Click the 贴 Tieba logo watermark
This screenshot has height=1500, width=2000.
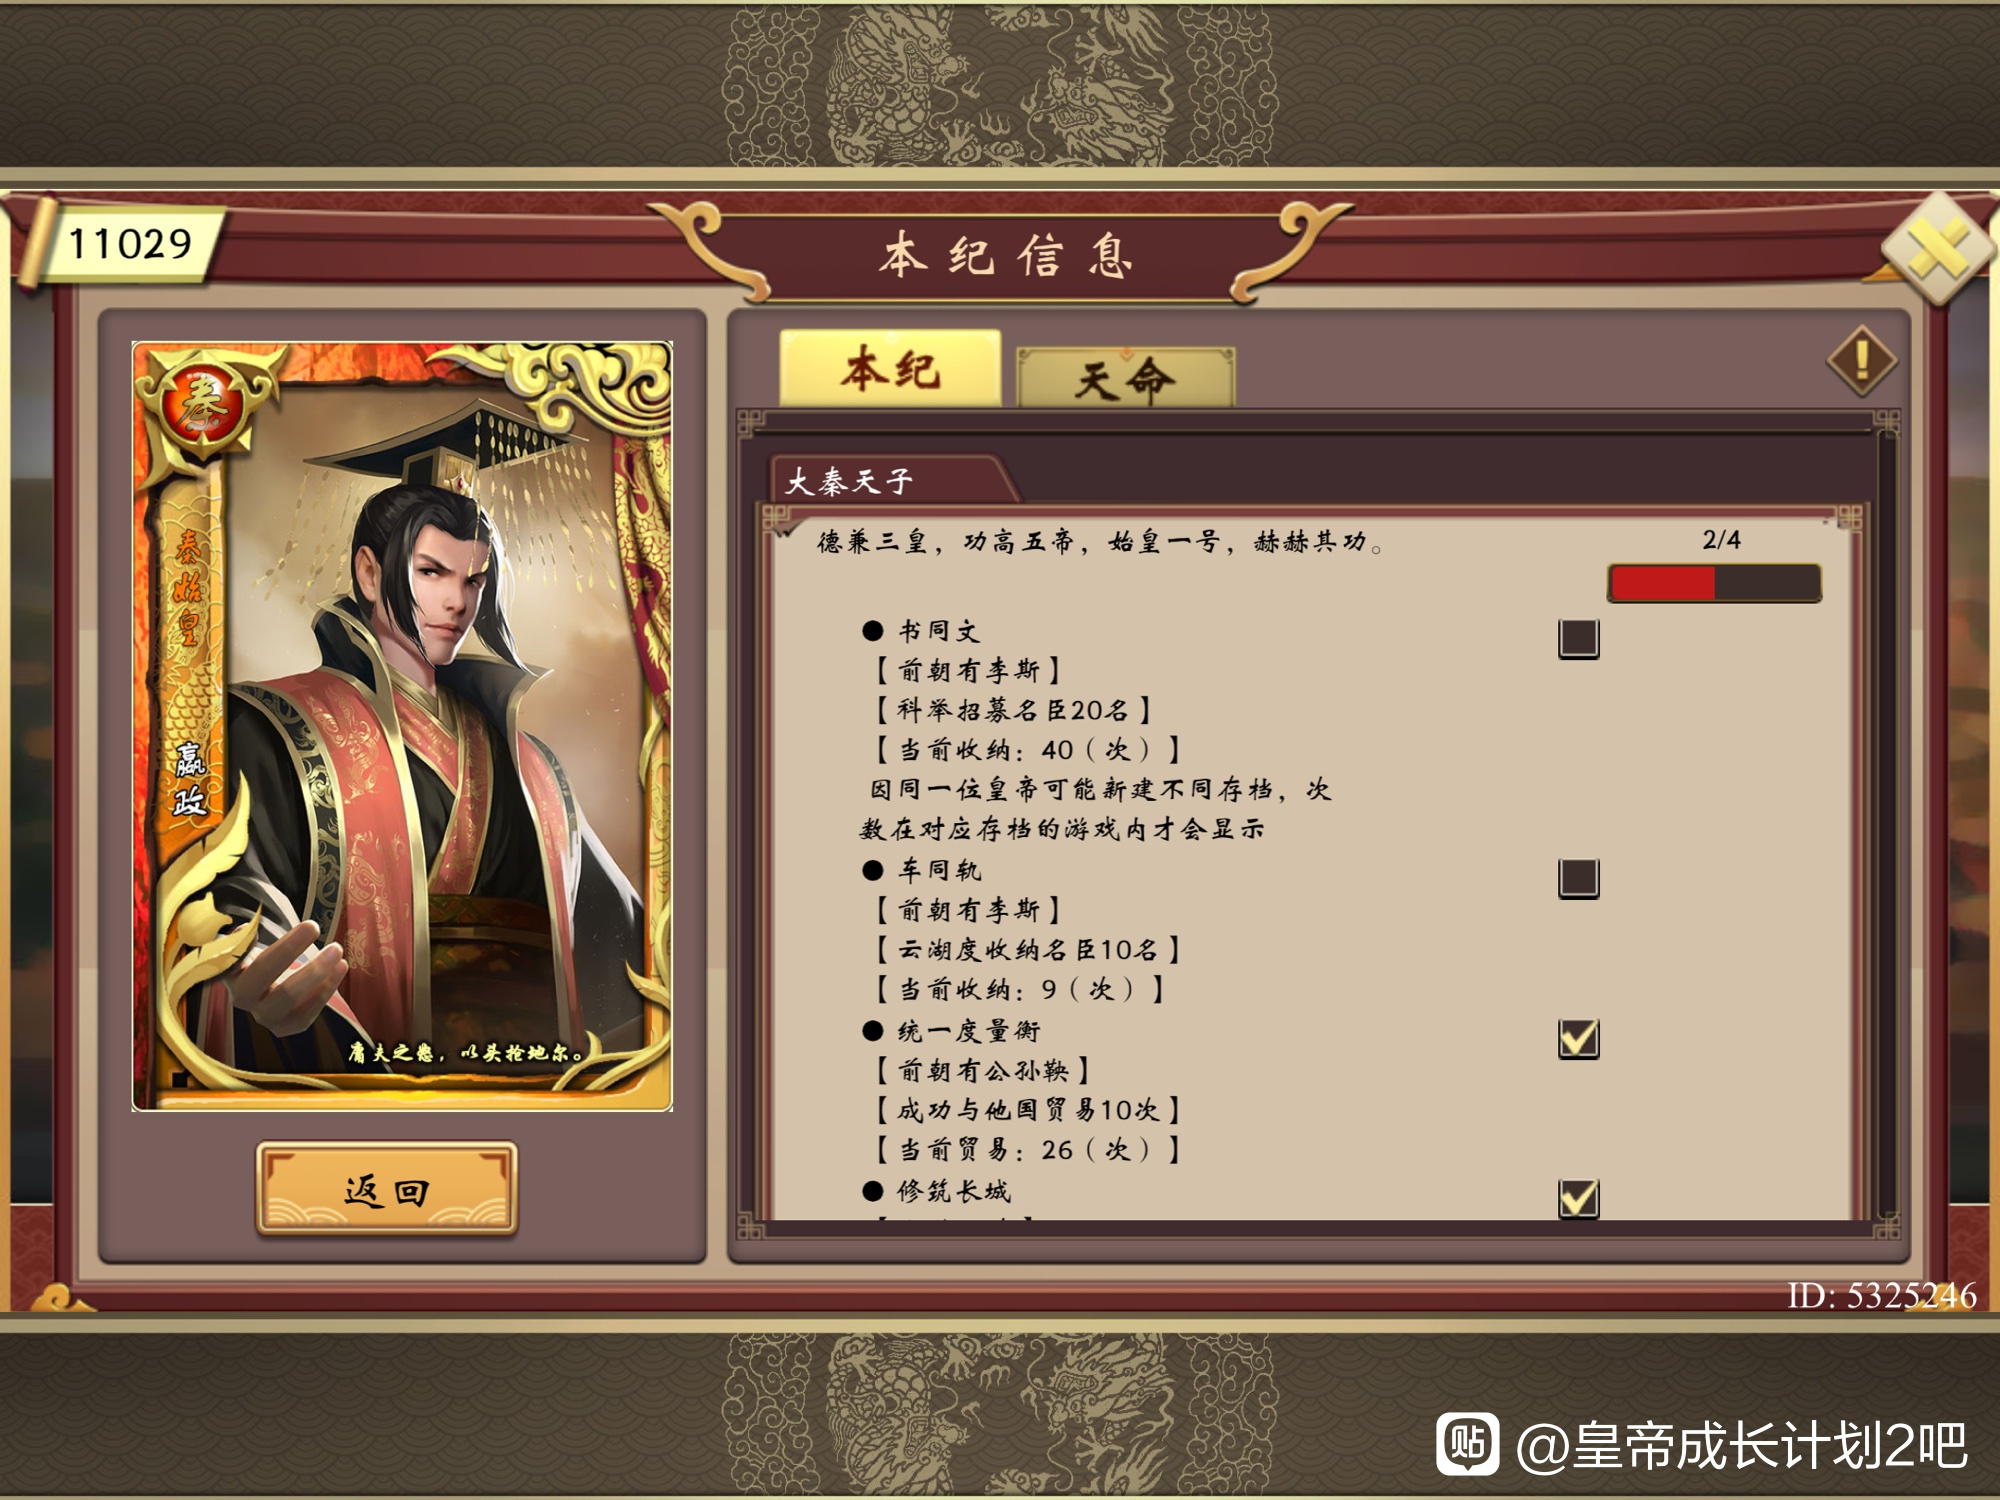pos(1468,1444)
